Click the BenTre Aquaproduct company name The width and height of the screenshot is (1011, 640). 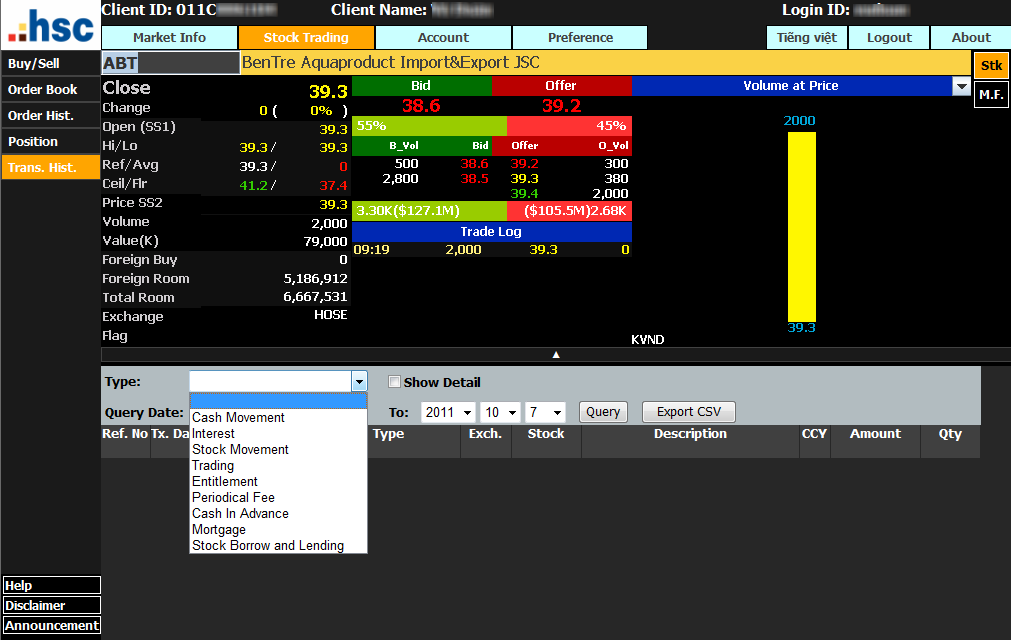click(x=390, y=63)
